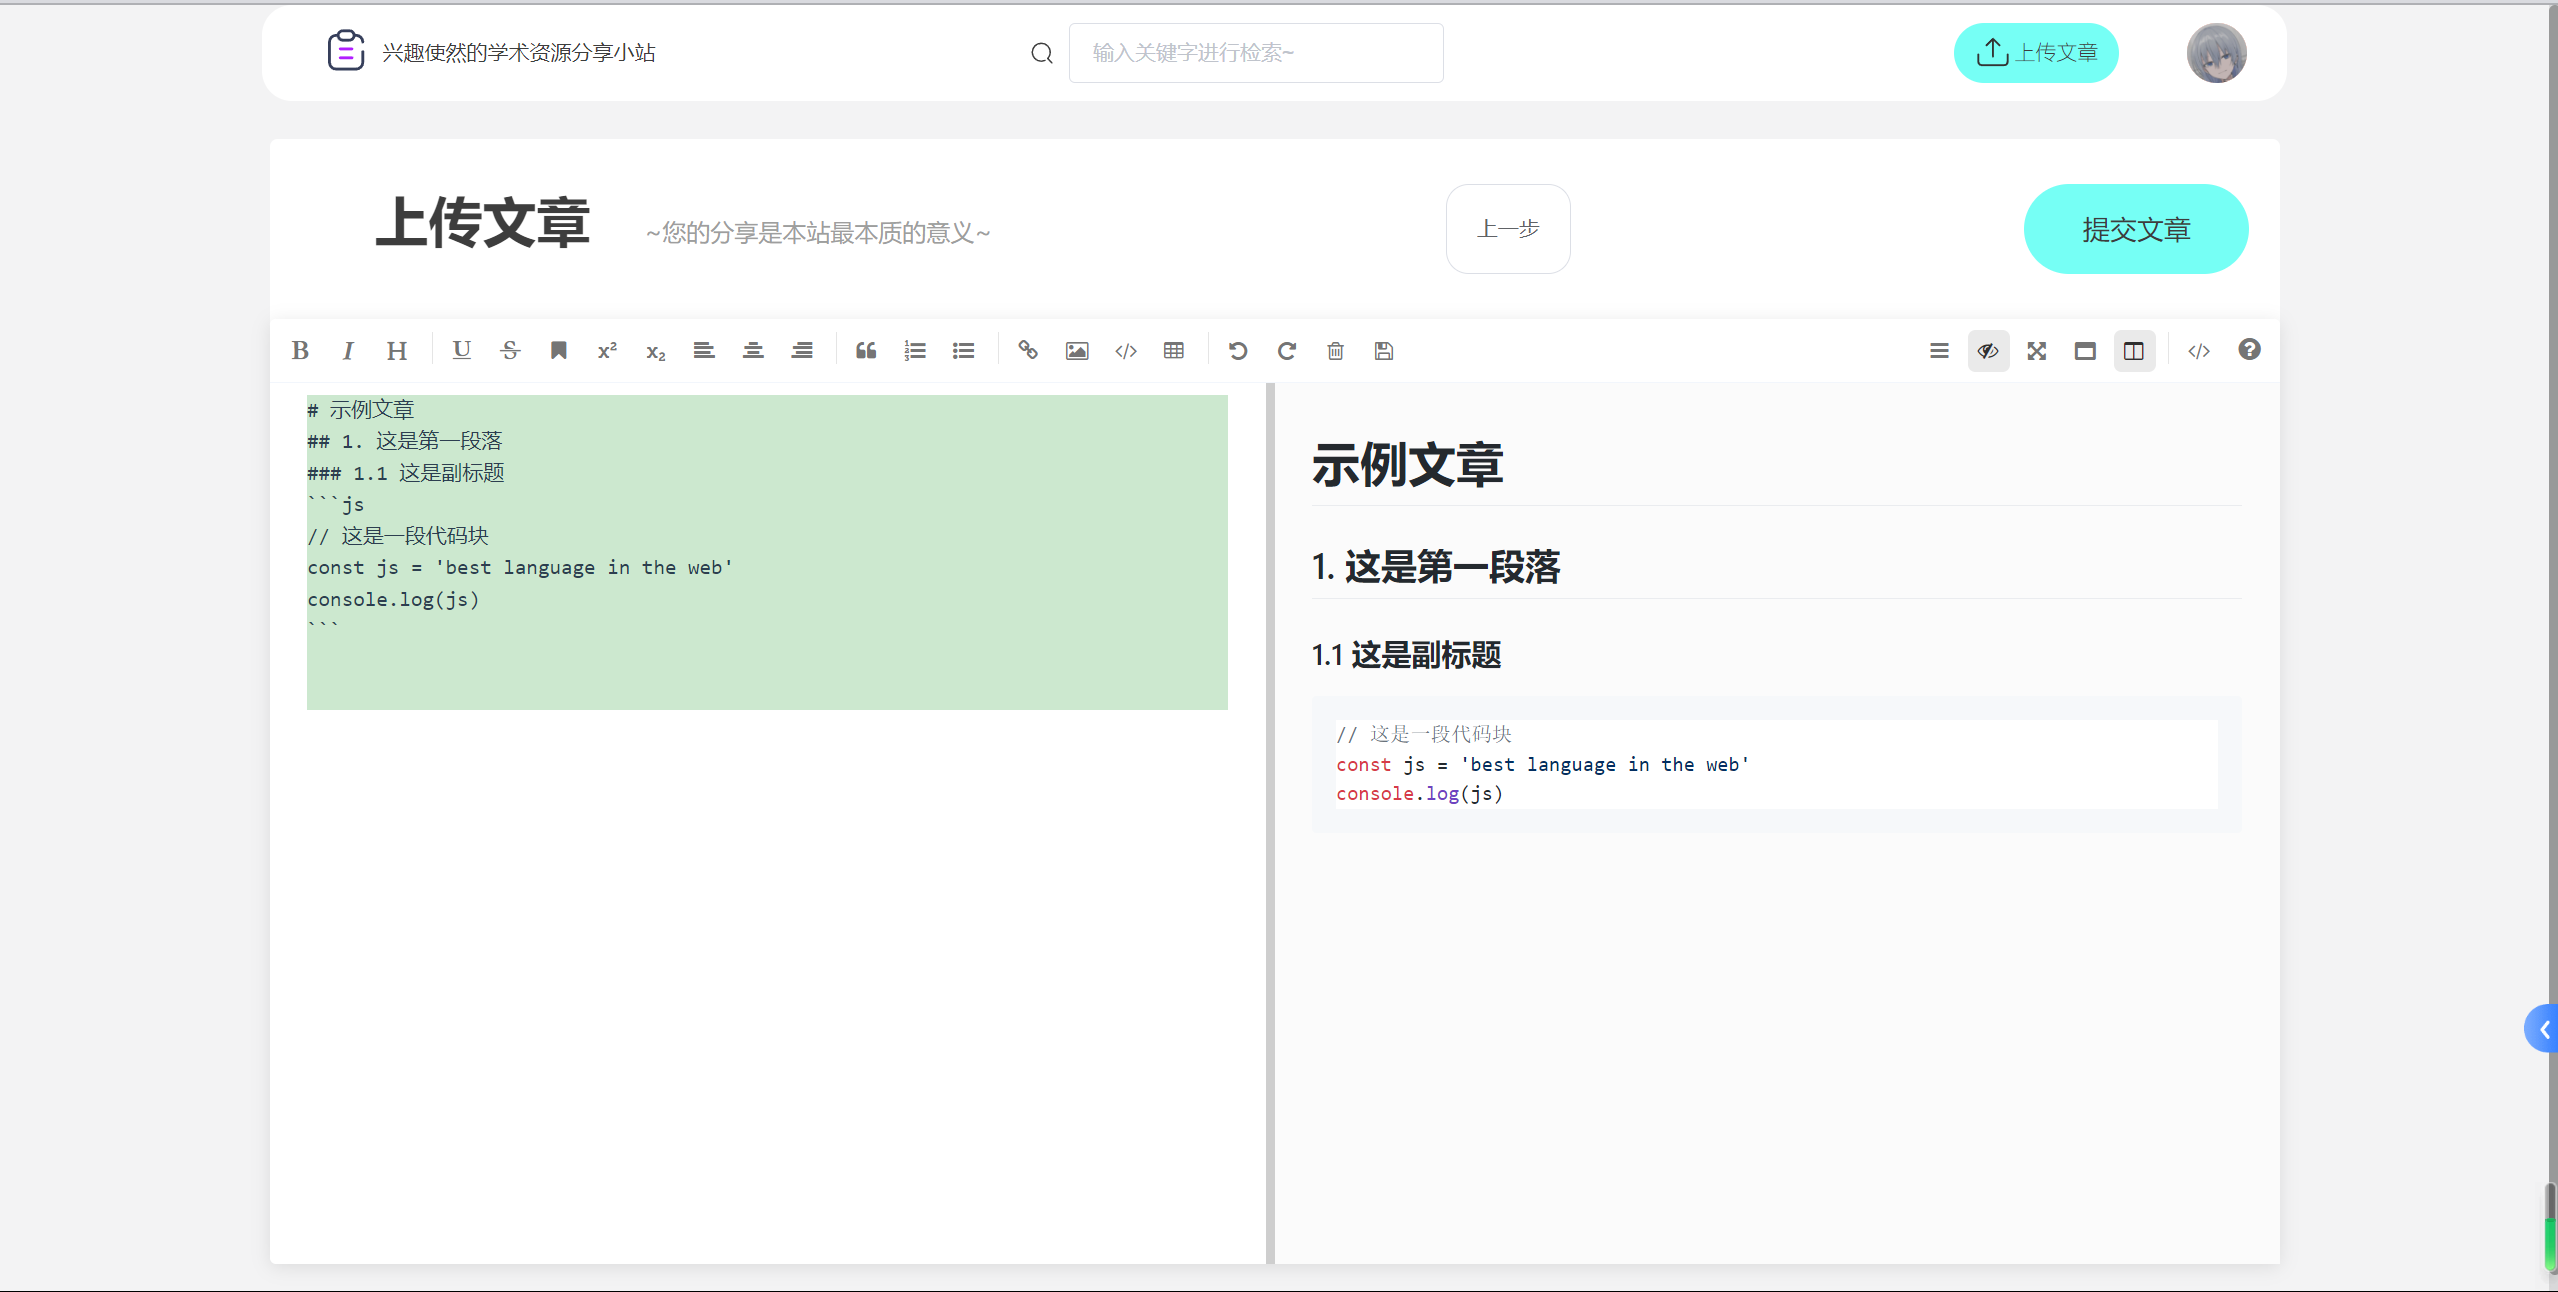Expand the blue side panel arrow
The width and height of the screenshot is (2558, 1292).
click(2541, 1029)
